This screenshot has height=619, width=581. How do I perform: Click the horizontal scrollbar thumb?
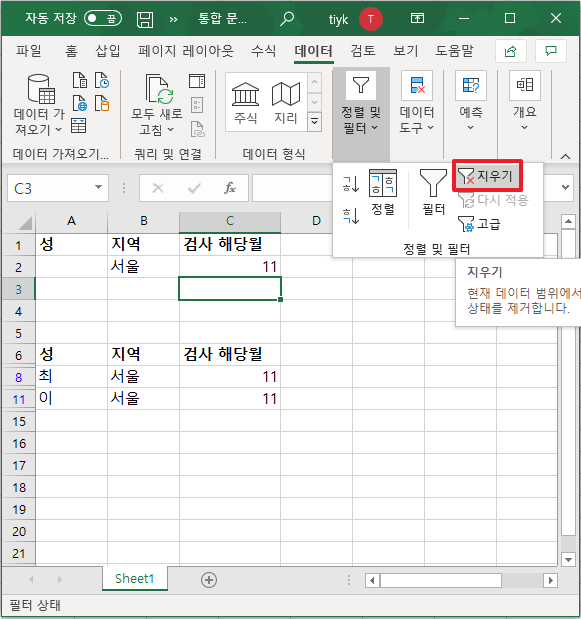point(440,580)
